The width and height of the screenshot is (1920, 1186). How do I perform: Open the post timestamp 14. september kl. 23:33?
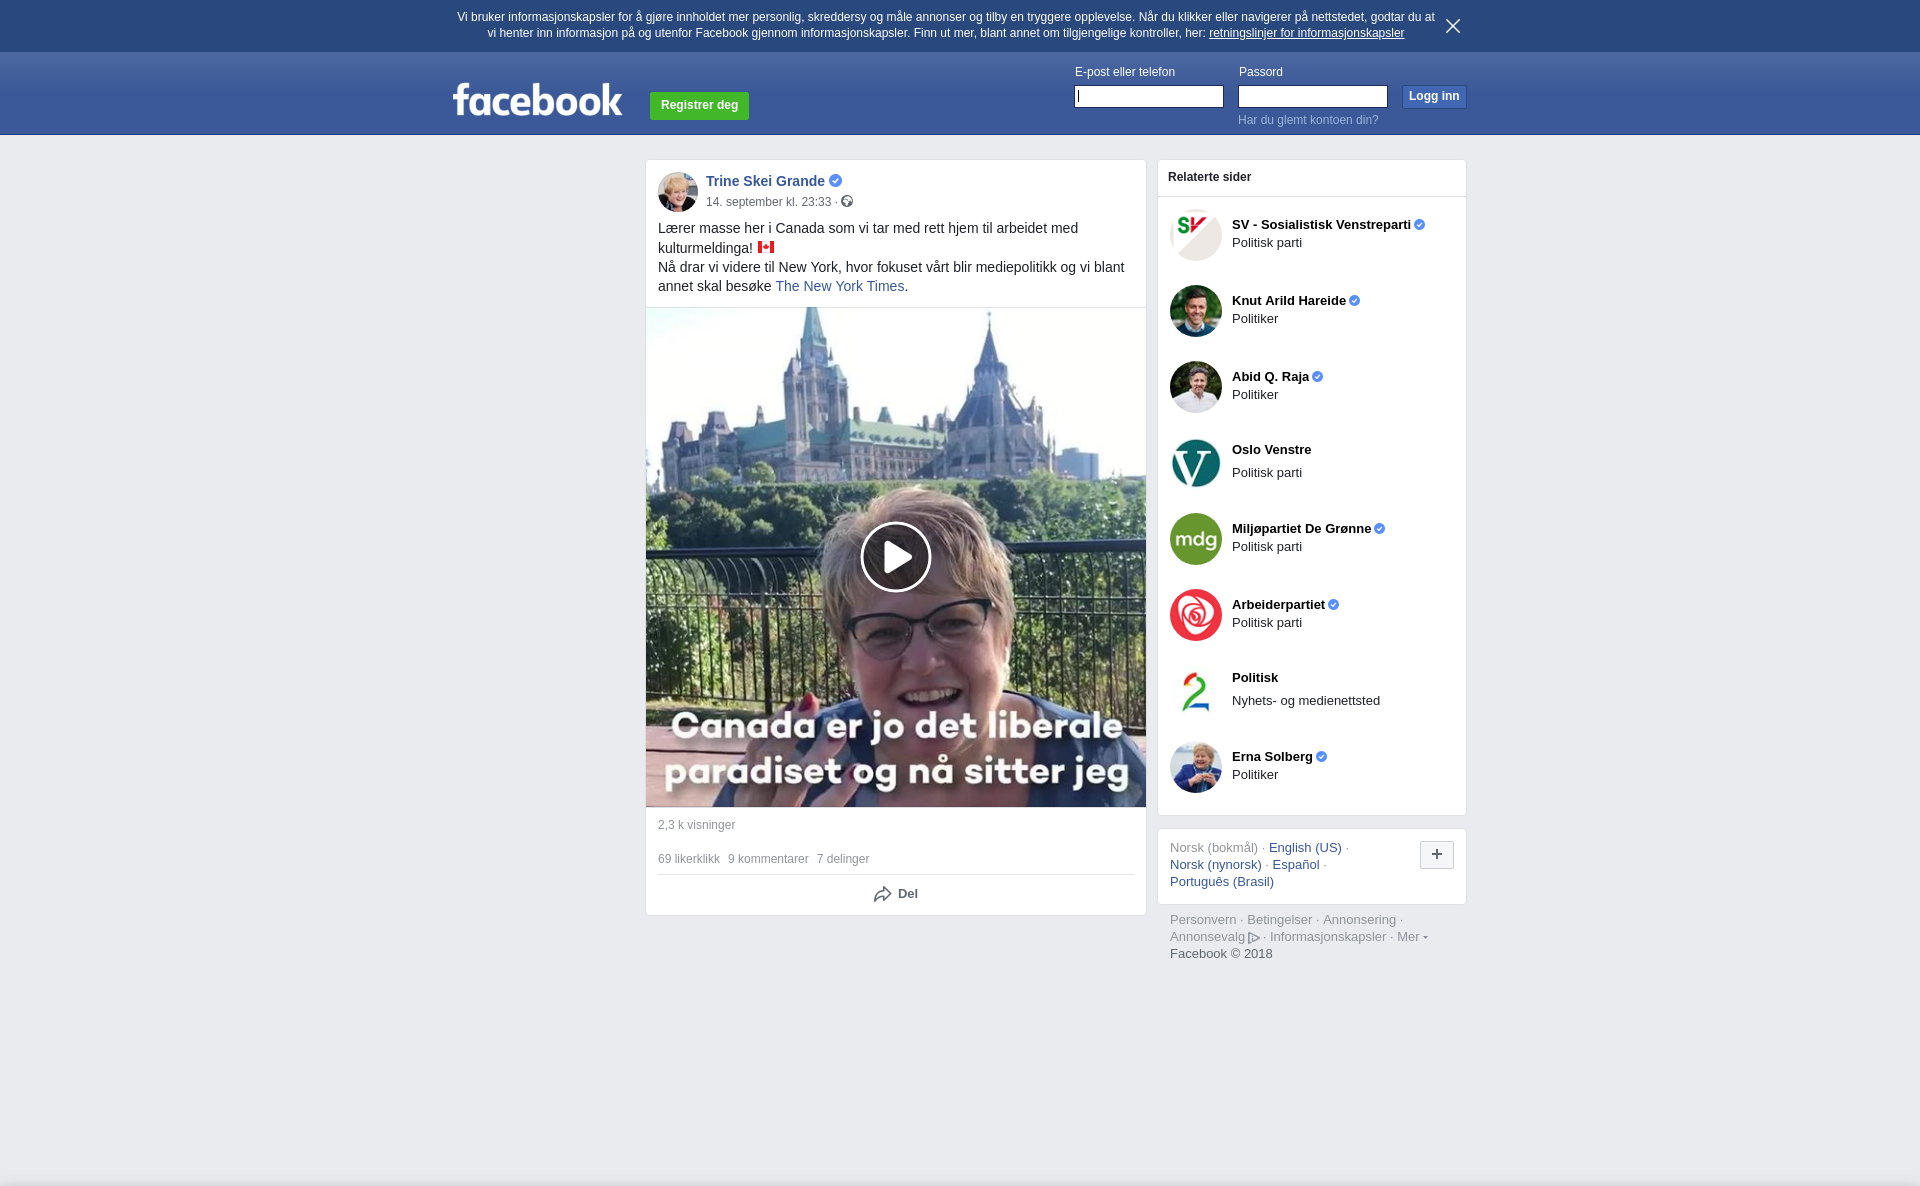768,202
